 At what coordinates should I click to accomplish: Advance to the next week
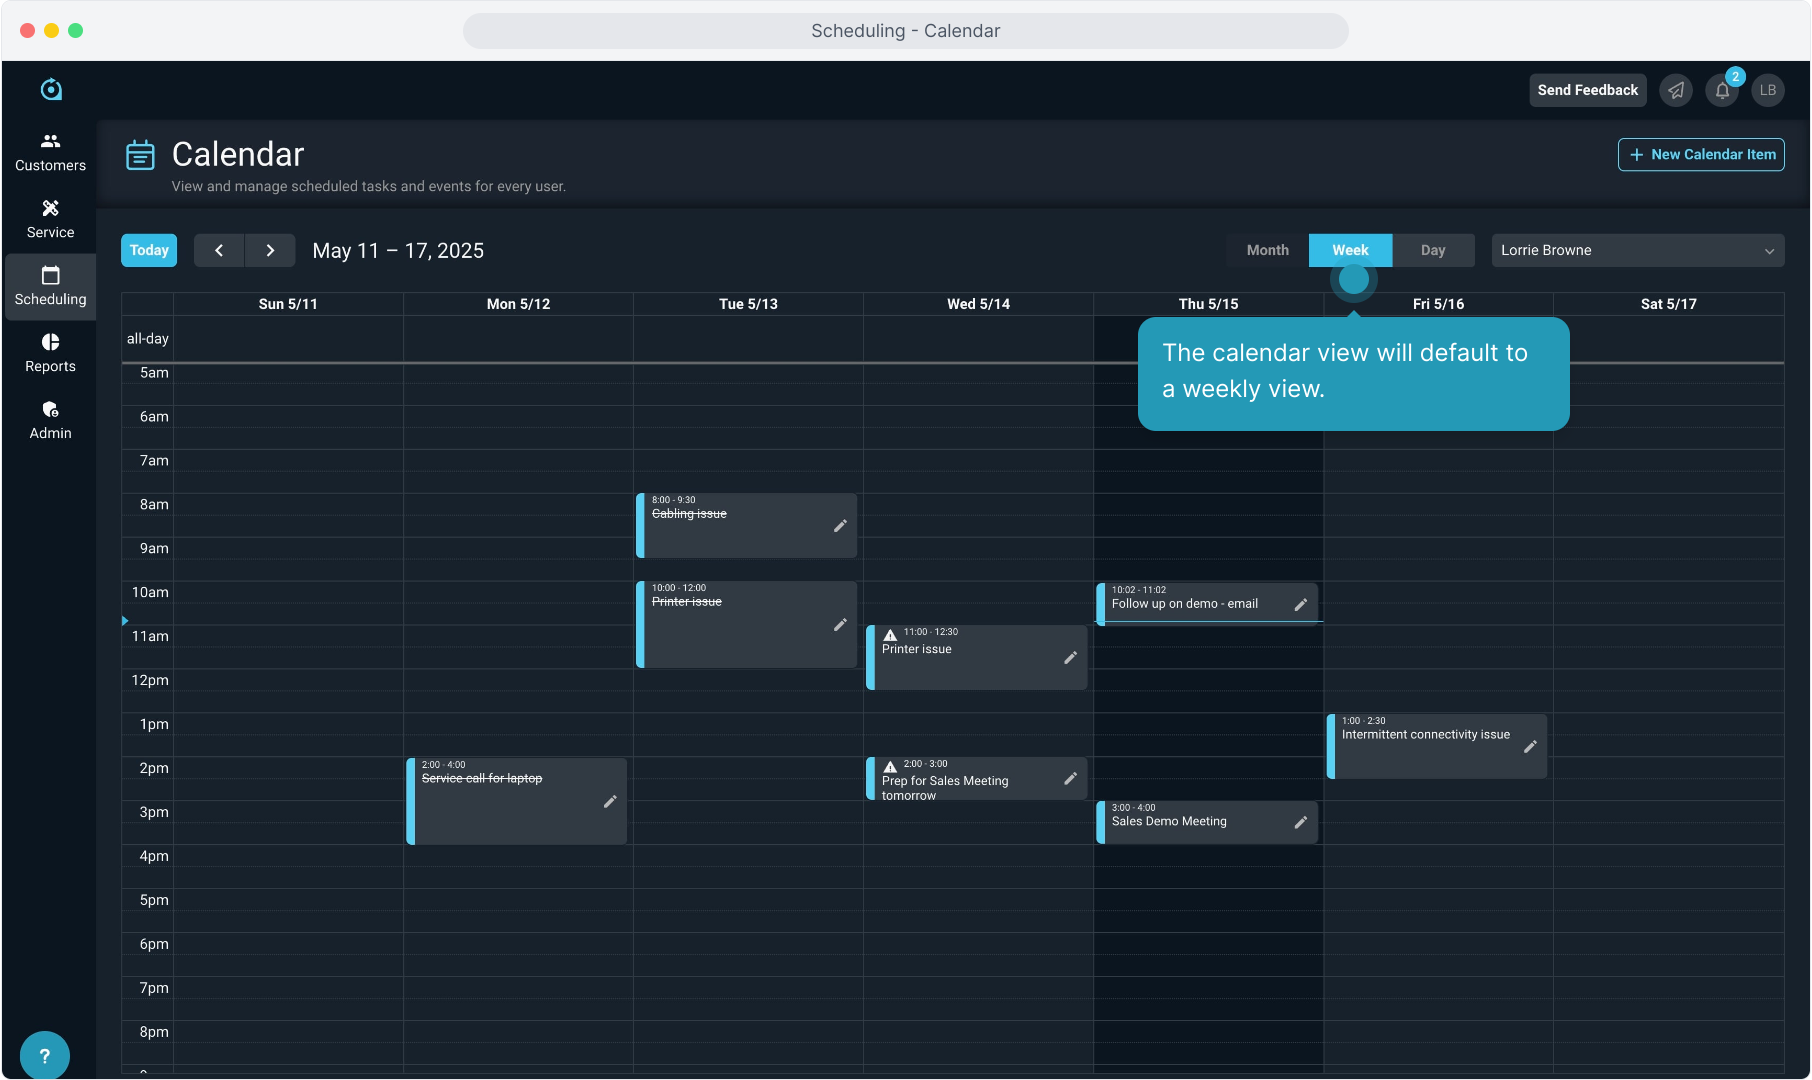click(x=270, y=250)
